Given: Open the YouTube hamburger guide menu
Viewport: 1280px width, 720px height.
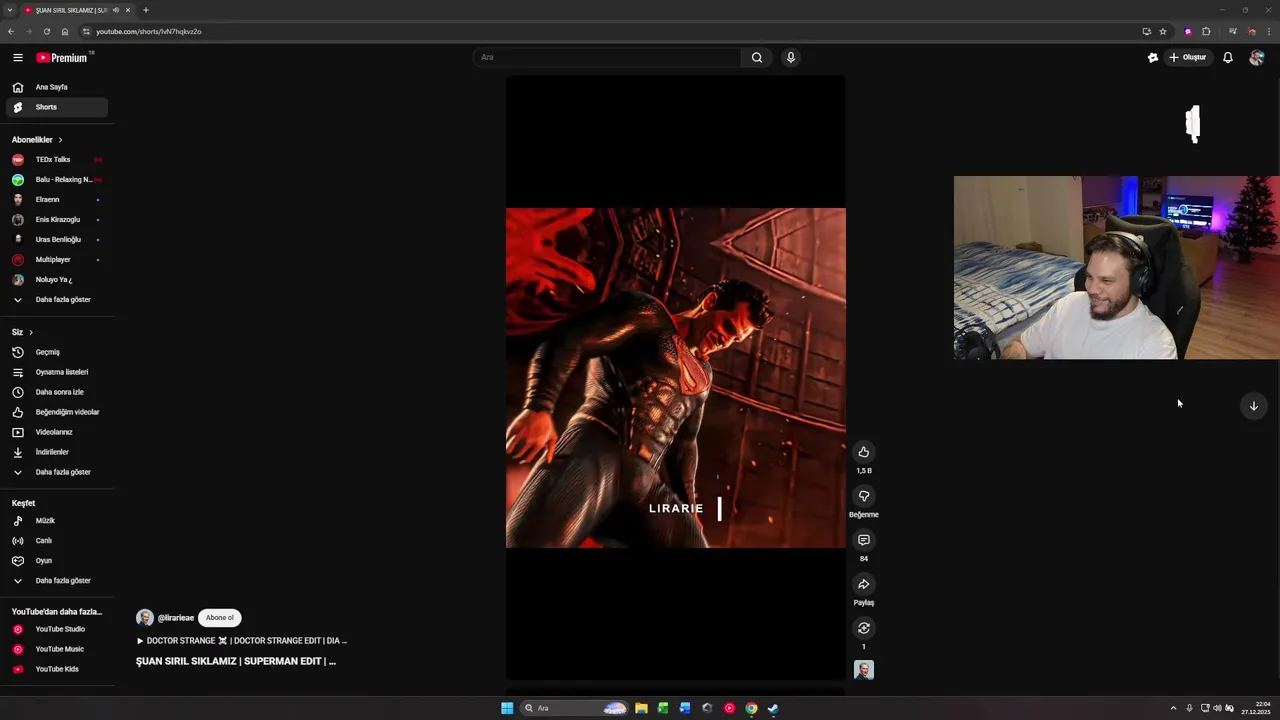Looking at the screenshot, I should pyautogui.click(x=17, y=57).
